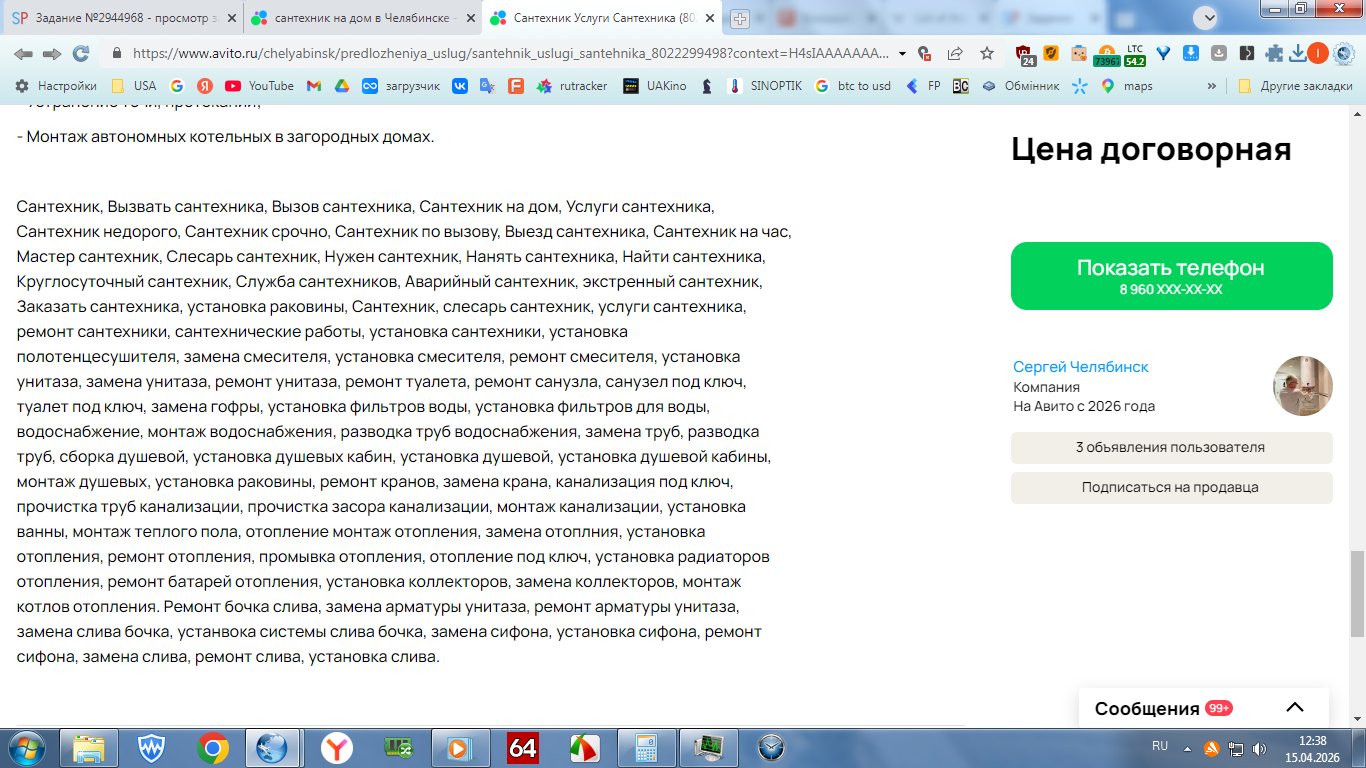Screen dimensions: 1366x768
Task: Go forward with the browser forward arrow
Action: 52,53
